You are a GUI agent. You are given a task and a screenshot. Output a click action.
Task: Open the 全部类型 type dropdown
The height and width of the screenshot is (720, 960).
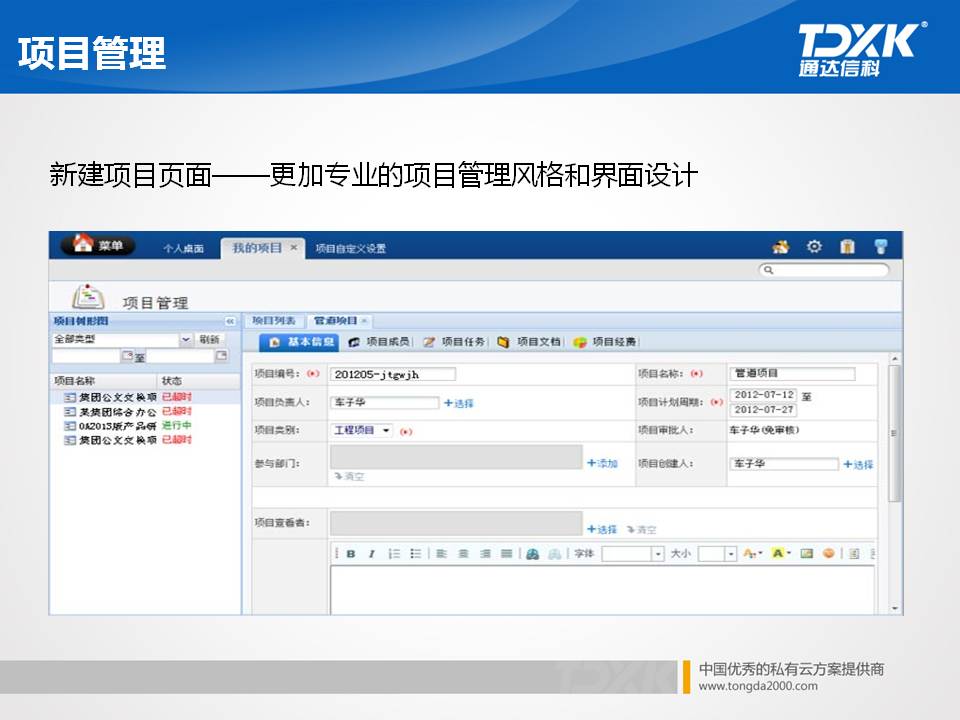pos(122,339)
